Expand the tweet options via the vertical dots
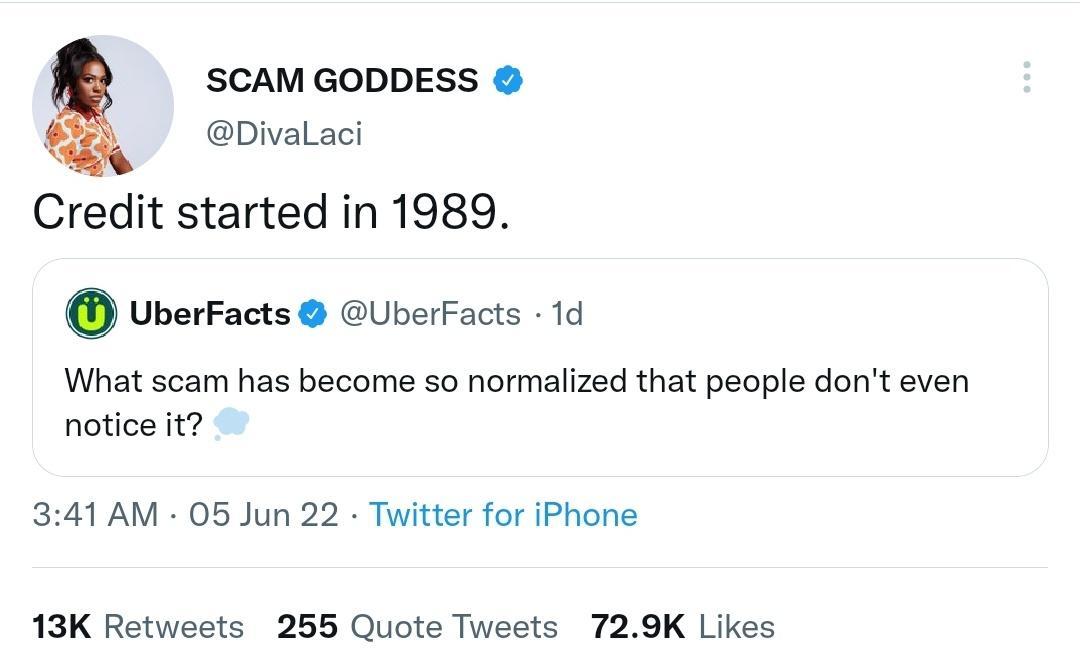This screenshot has width=1080, height=666. click(x=1026, y=78)
